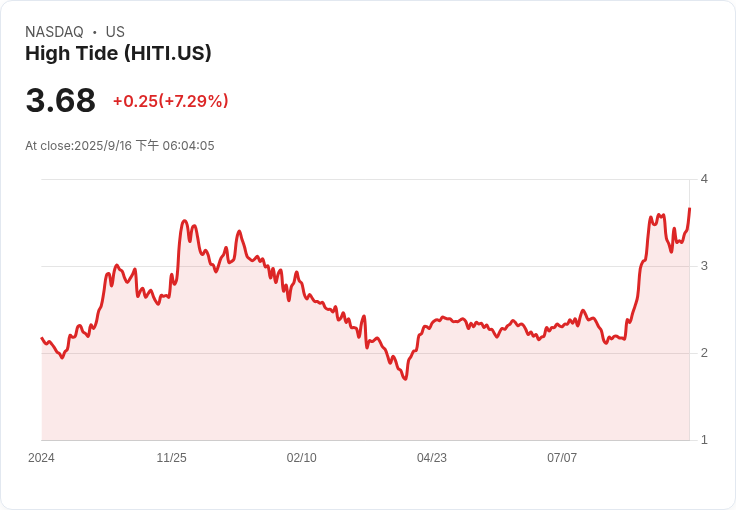Click the late-November price peak on chart
The image size is (736, 510).
(x=184, y=221)
